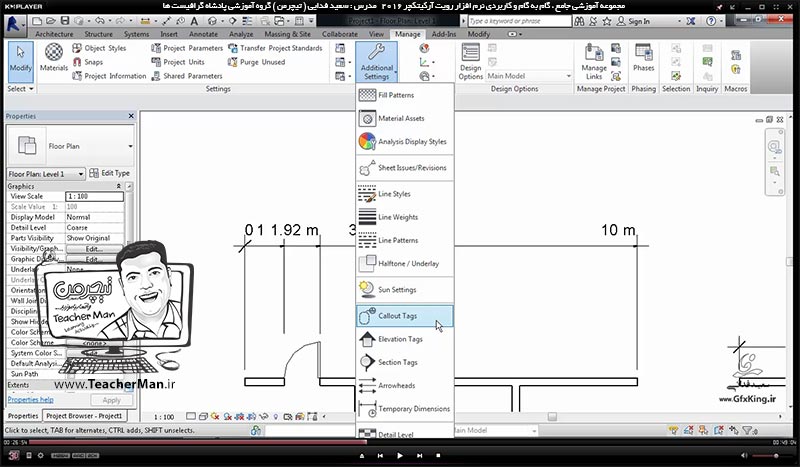This screenshot has height=467, width=800.
Task: Switch to the Massing & Site tab
Action: 287,34
